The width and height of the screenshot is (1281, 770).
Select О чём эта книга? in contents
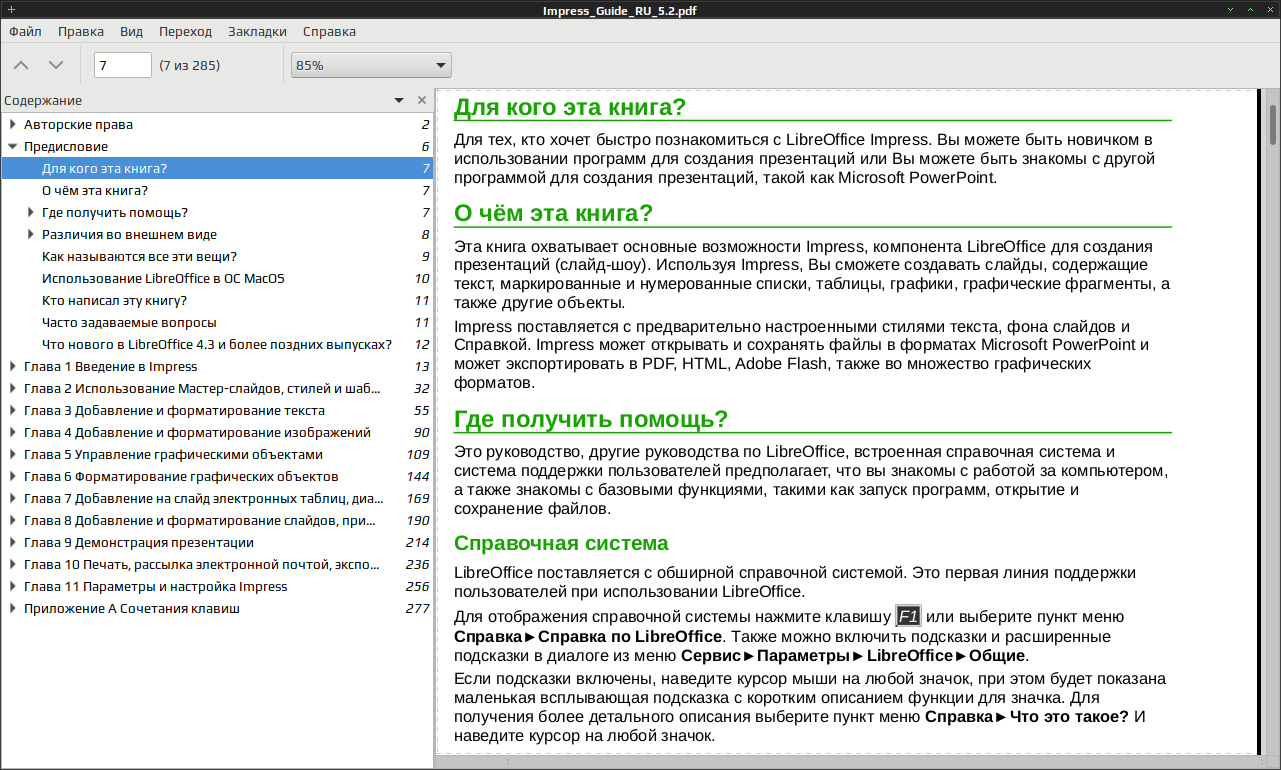click(217, 190)
